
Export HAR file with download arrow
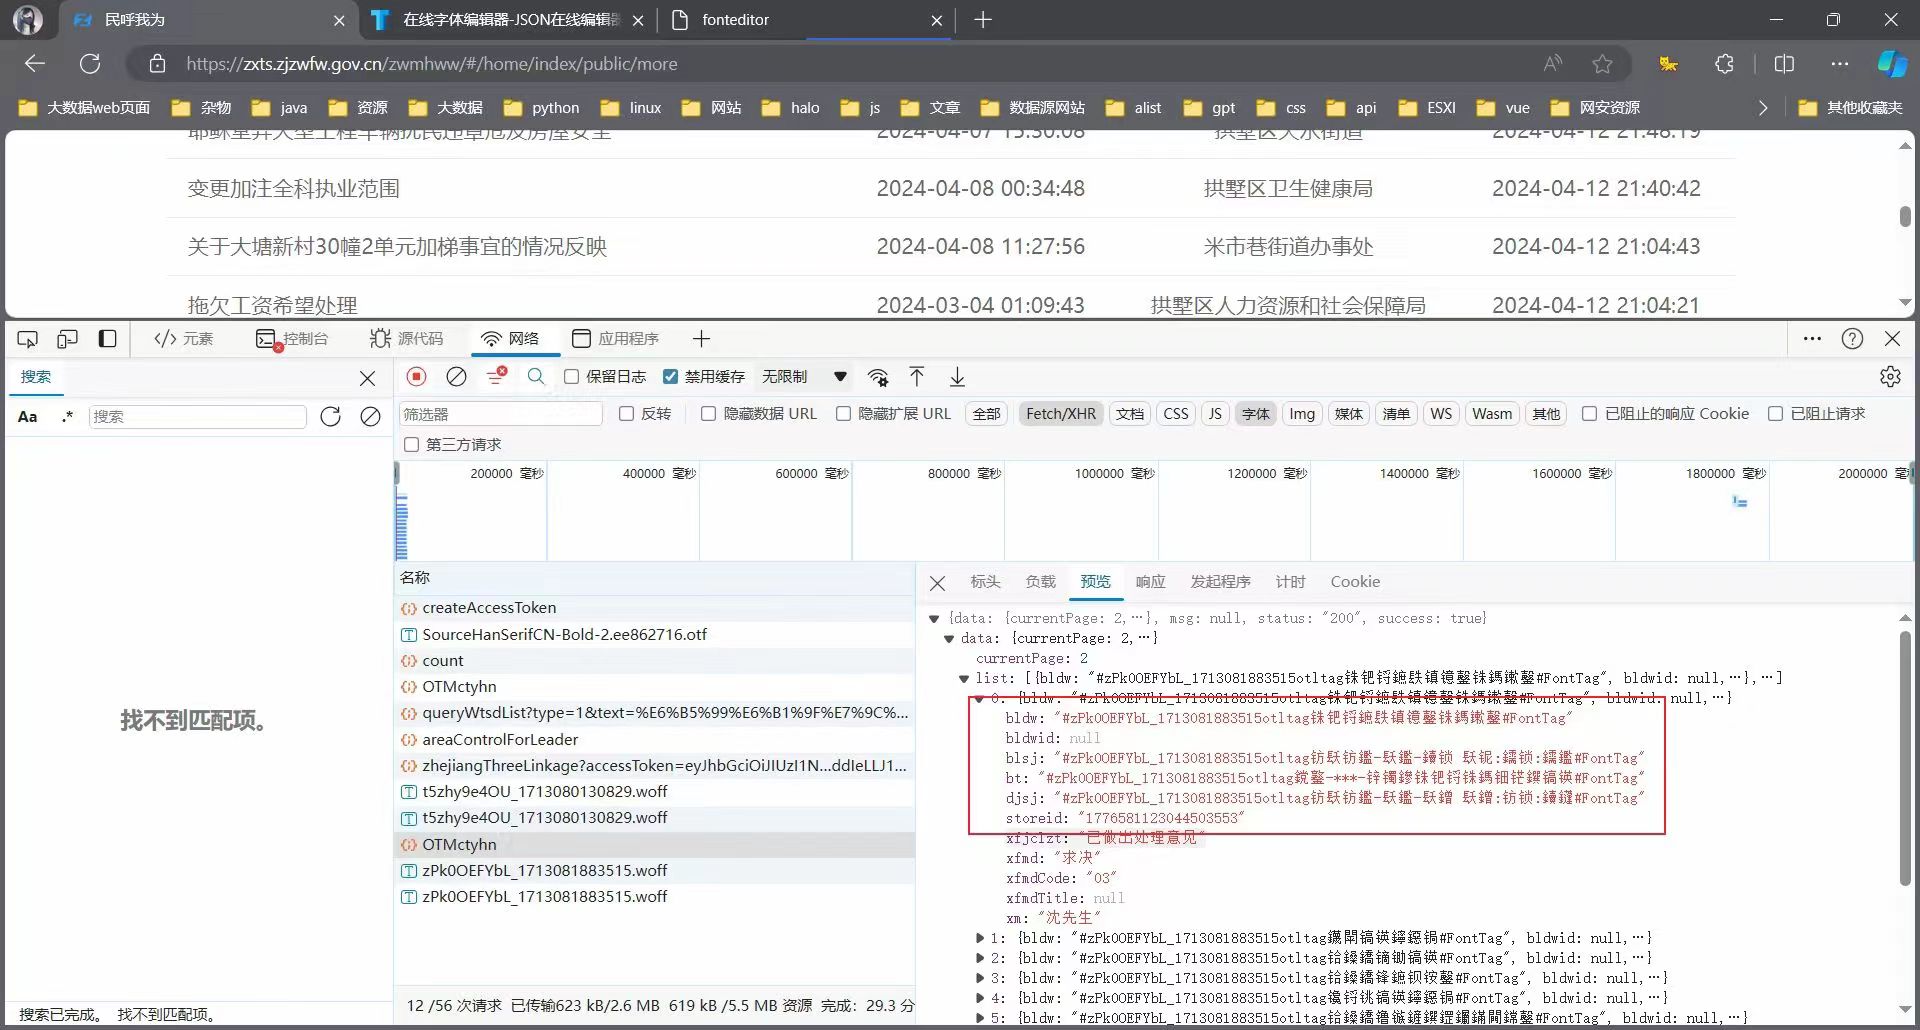tap(957, 377)
